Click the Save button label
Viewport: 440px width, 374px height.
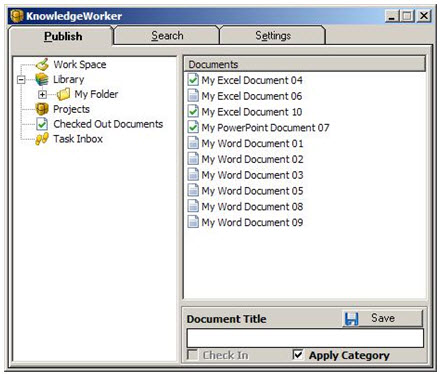coord(383,318)
